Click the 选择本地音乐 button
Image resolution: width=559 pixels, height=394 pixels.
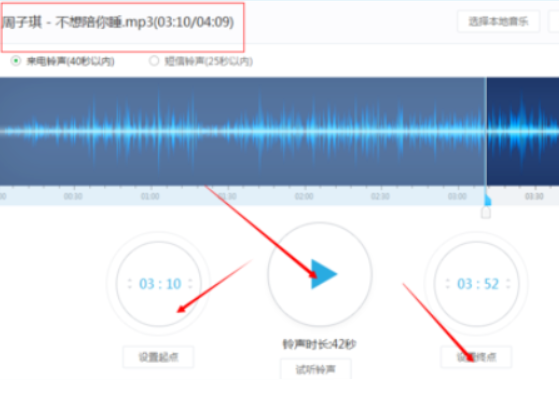click(x=498, y=21)
